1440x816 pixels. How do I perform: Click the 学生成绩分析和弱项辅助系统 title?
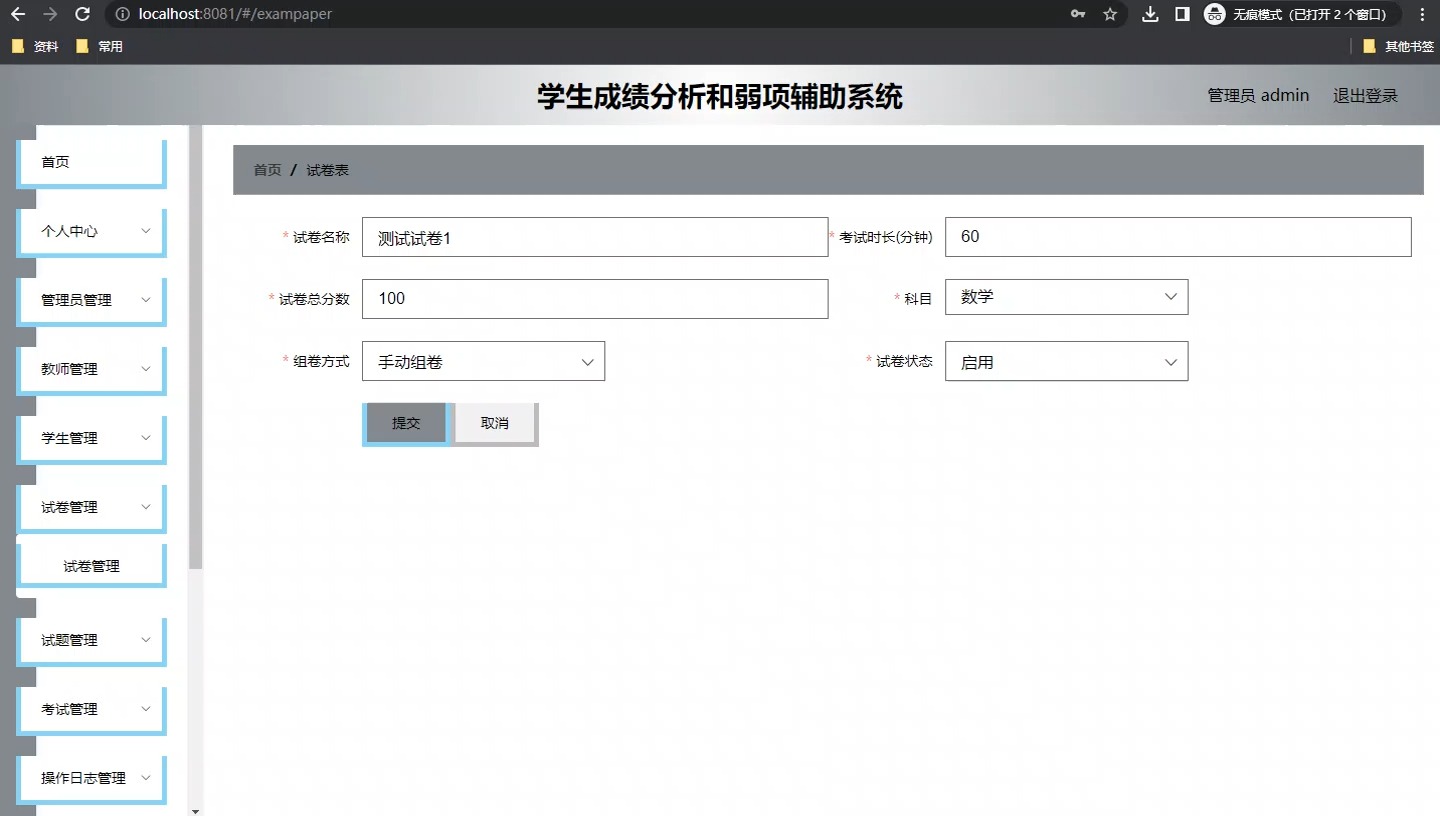point(720,96)
